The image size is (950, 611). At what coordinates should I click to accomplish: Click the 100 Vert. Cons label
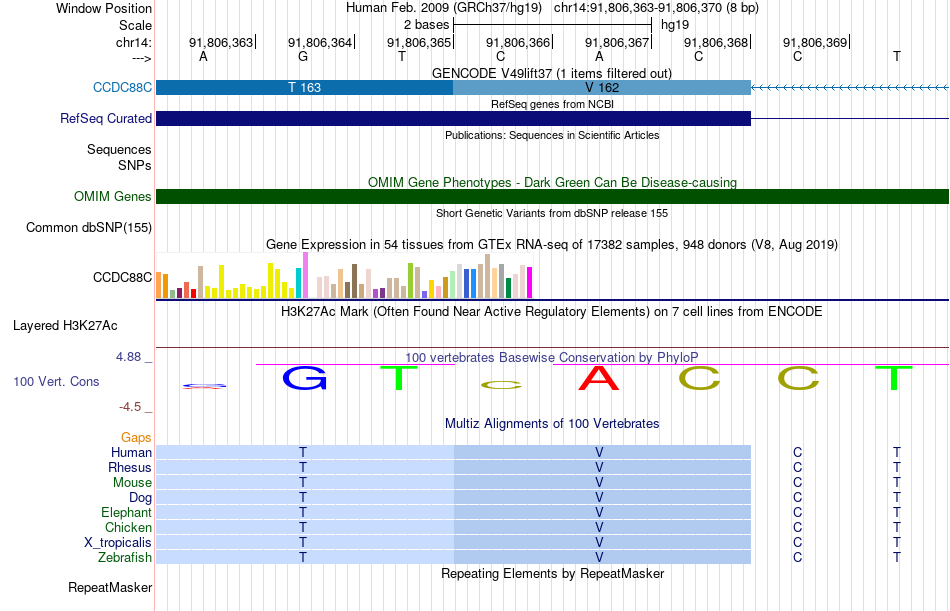56,381
